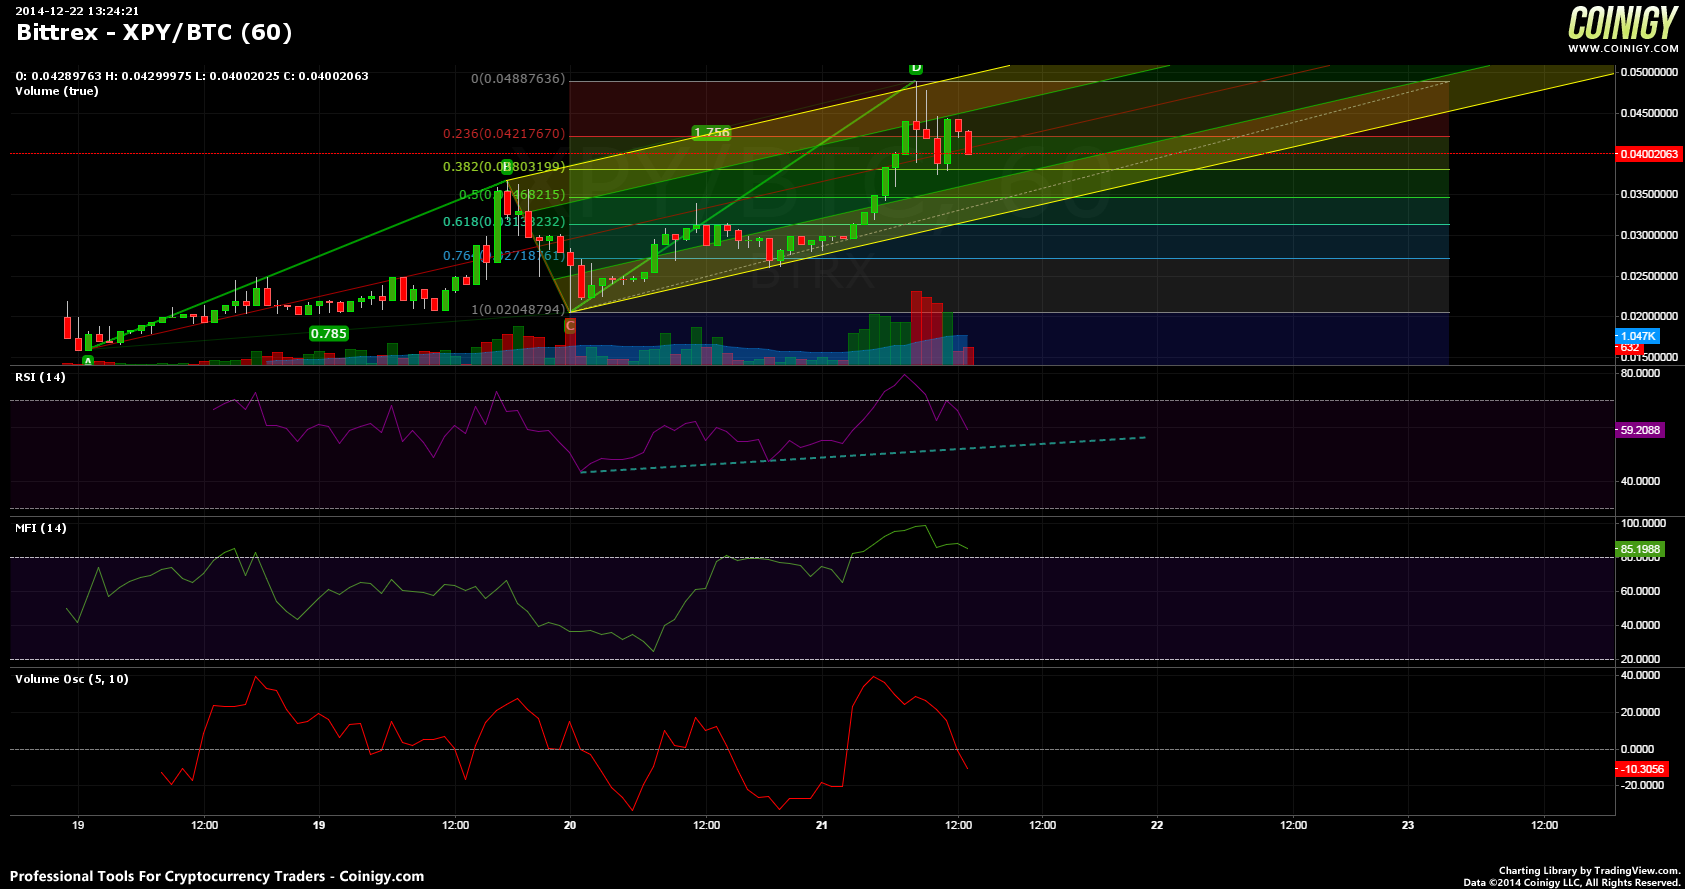The width and height of the screenshot is (1685, 889).
Task: Click the RSI (14) indicator label
Action: click(40, 377)
